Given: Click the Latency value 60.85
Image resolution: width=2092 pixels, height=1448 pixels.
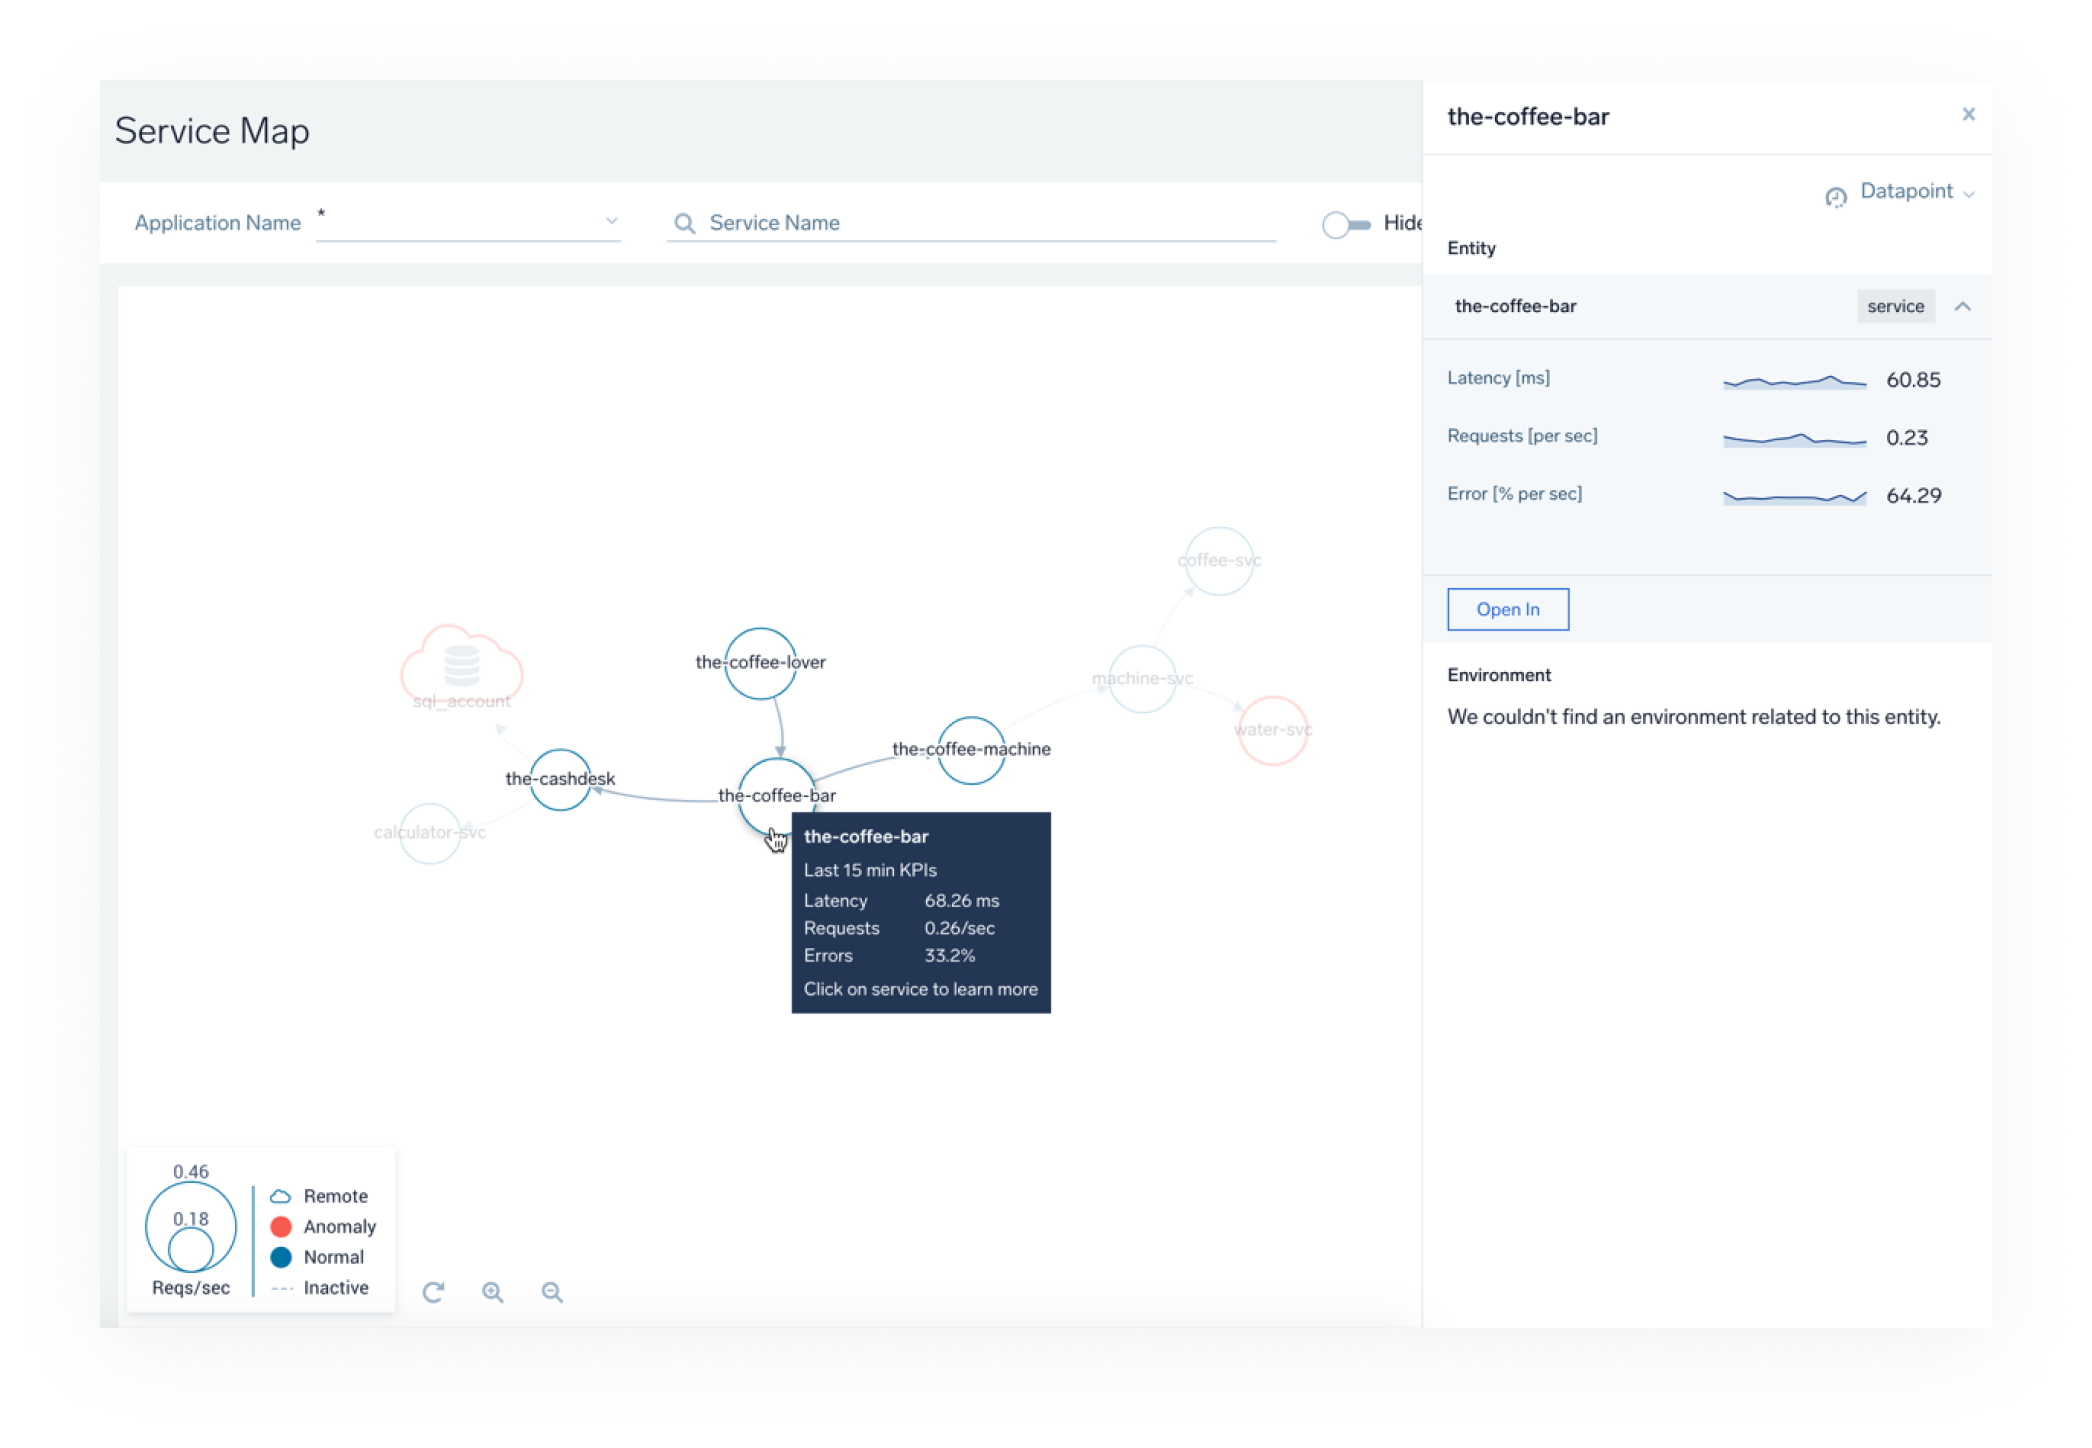Looking at the screenshot, I should [x=1913, y=380].
